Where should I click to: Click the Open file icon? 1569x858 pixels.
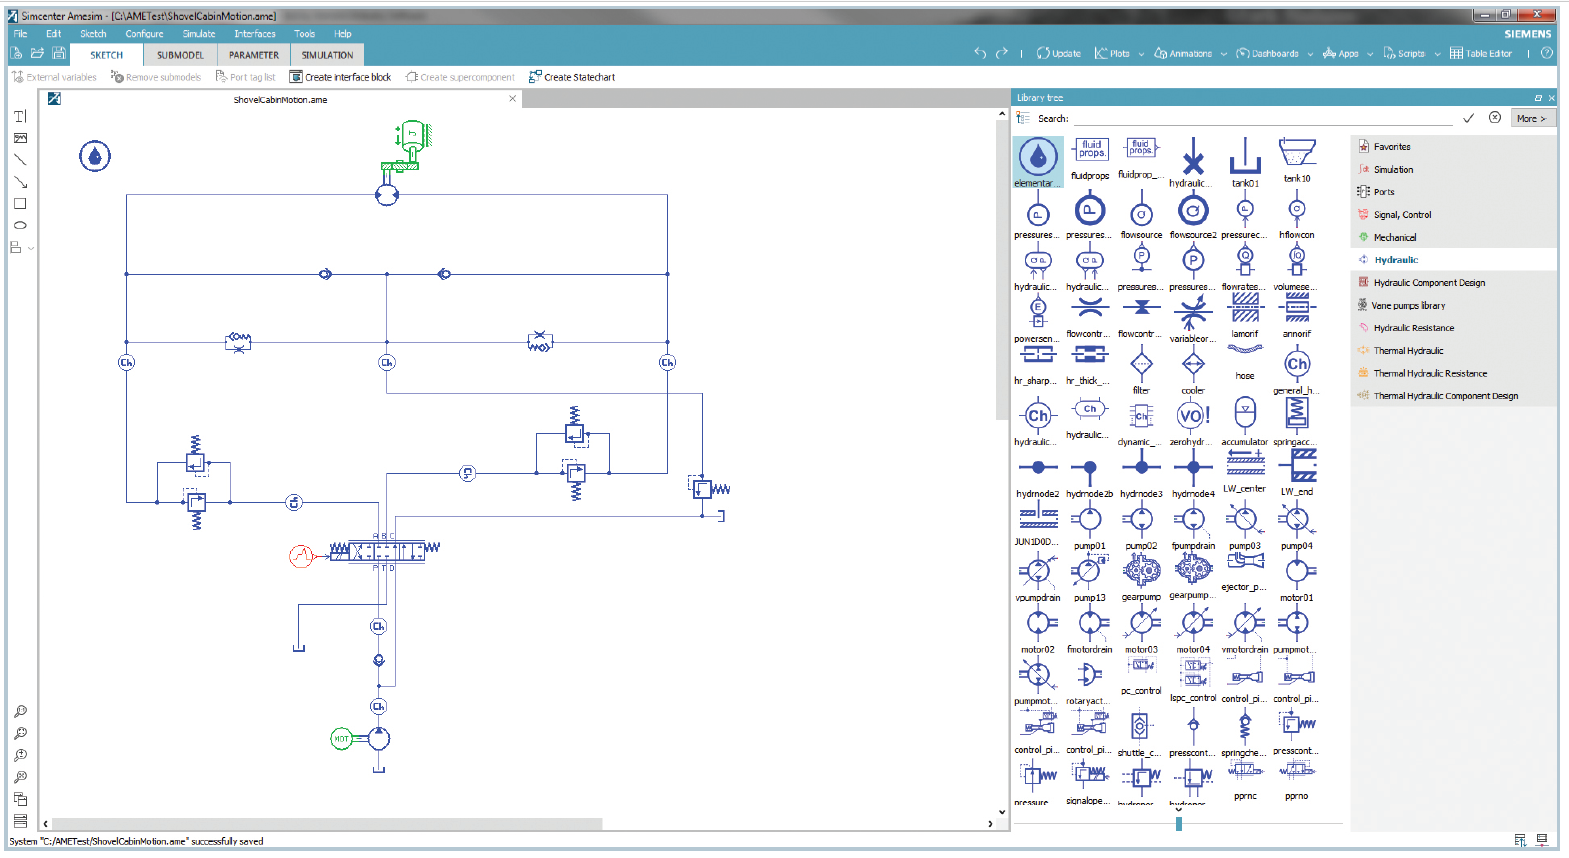(37, 53)
